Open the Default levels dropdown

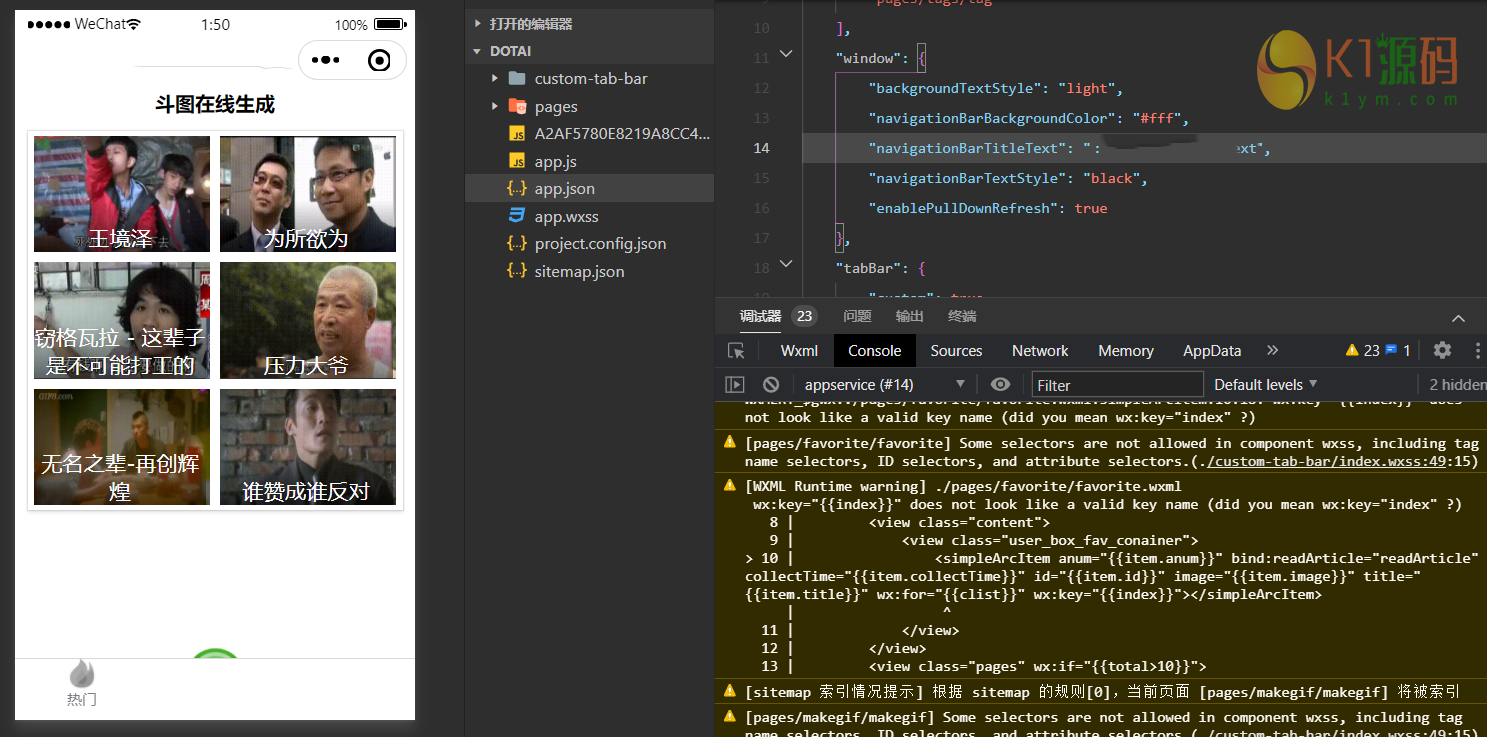point(1265,385)
